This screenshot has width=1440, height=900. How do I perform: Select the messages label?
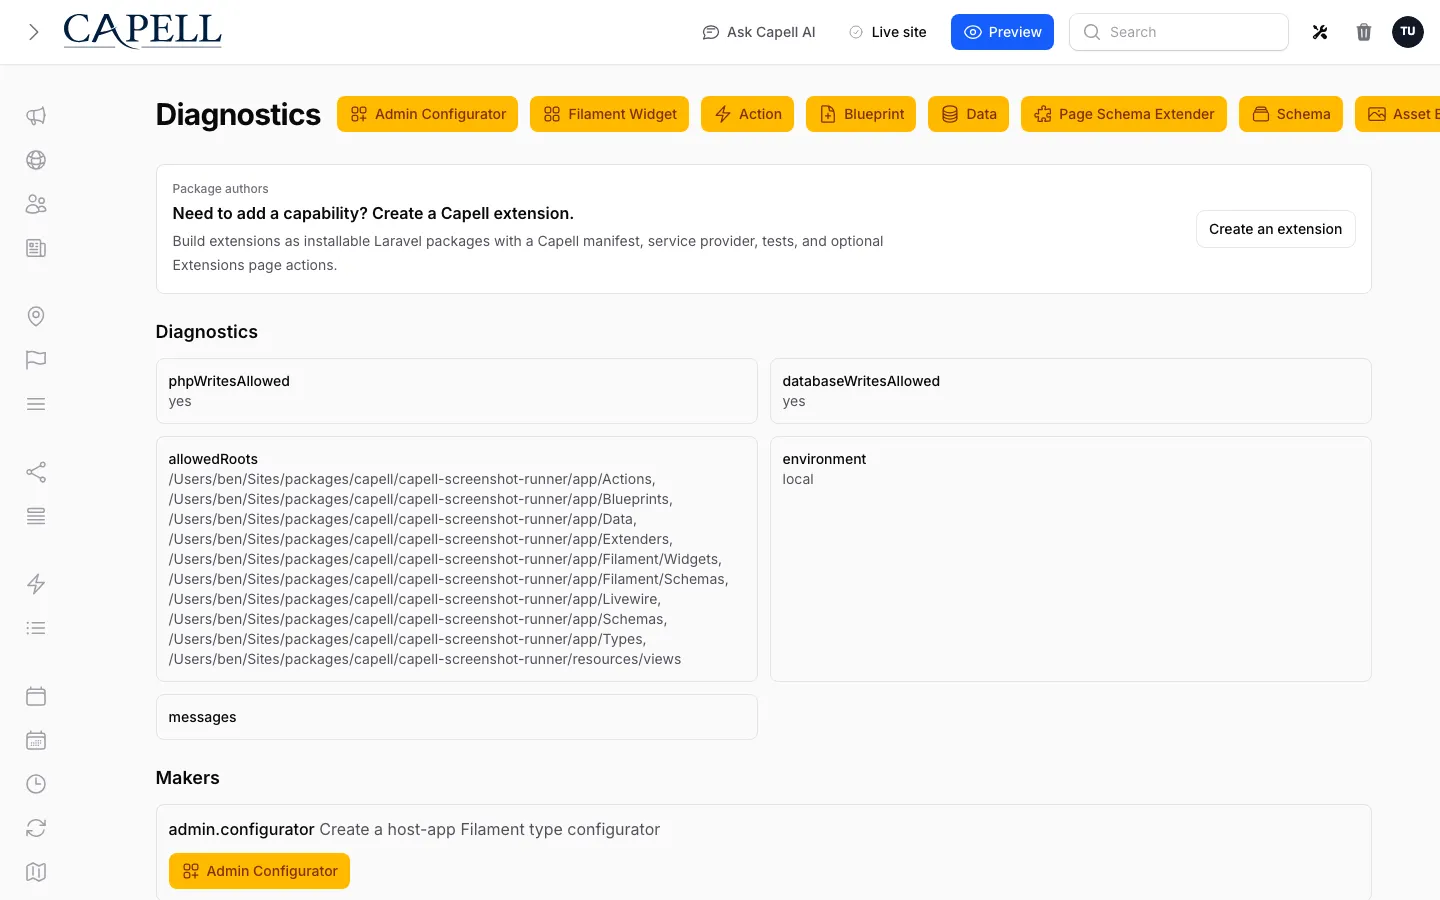pyautogui.click(x=202, y=717)
